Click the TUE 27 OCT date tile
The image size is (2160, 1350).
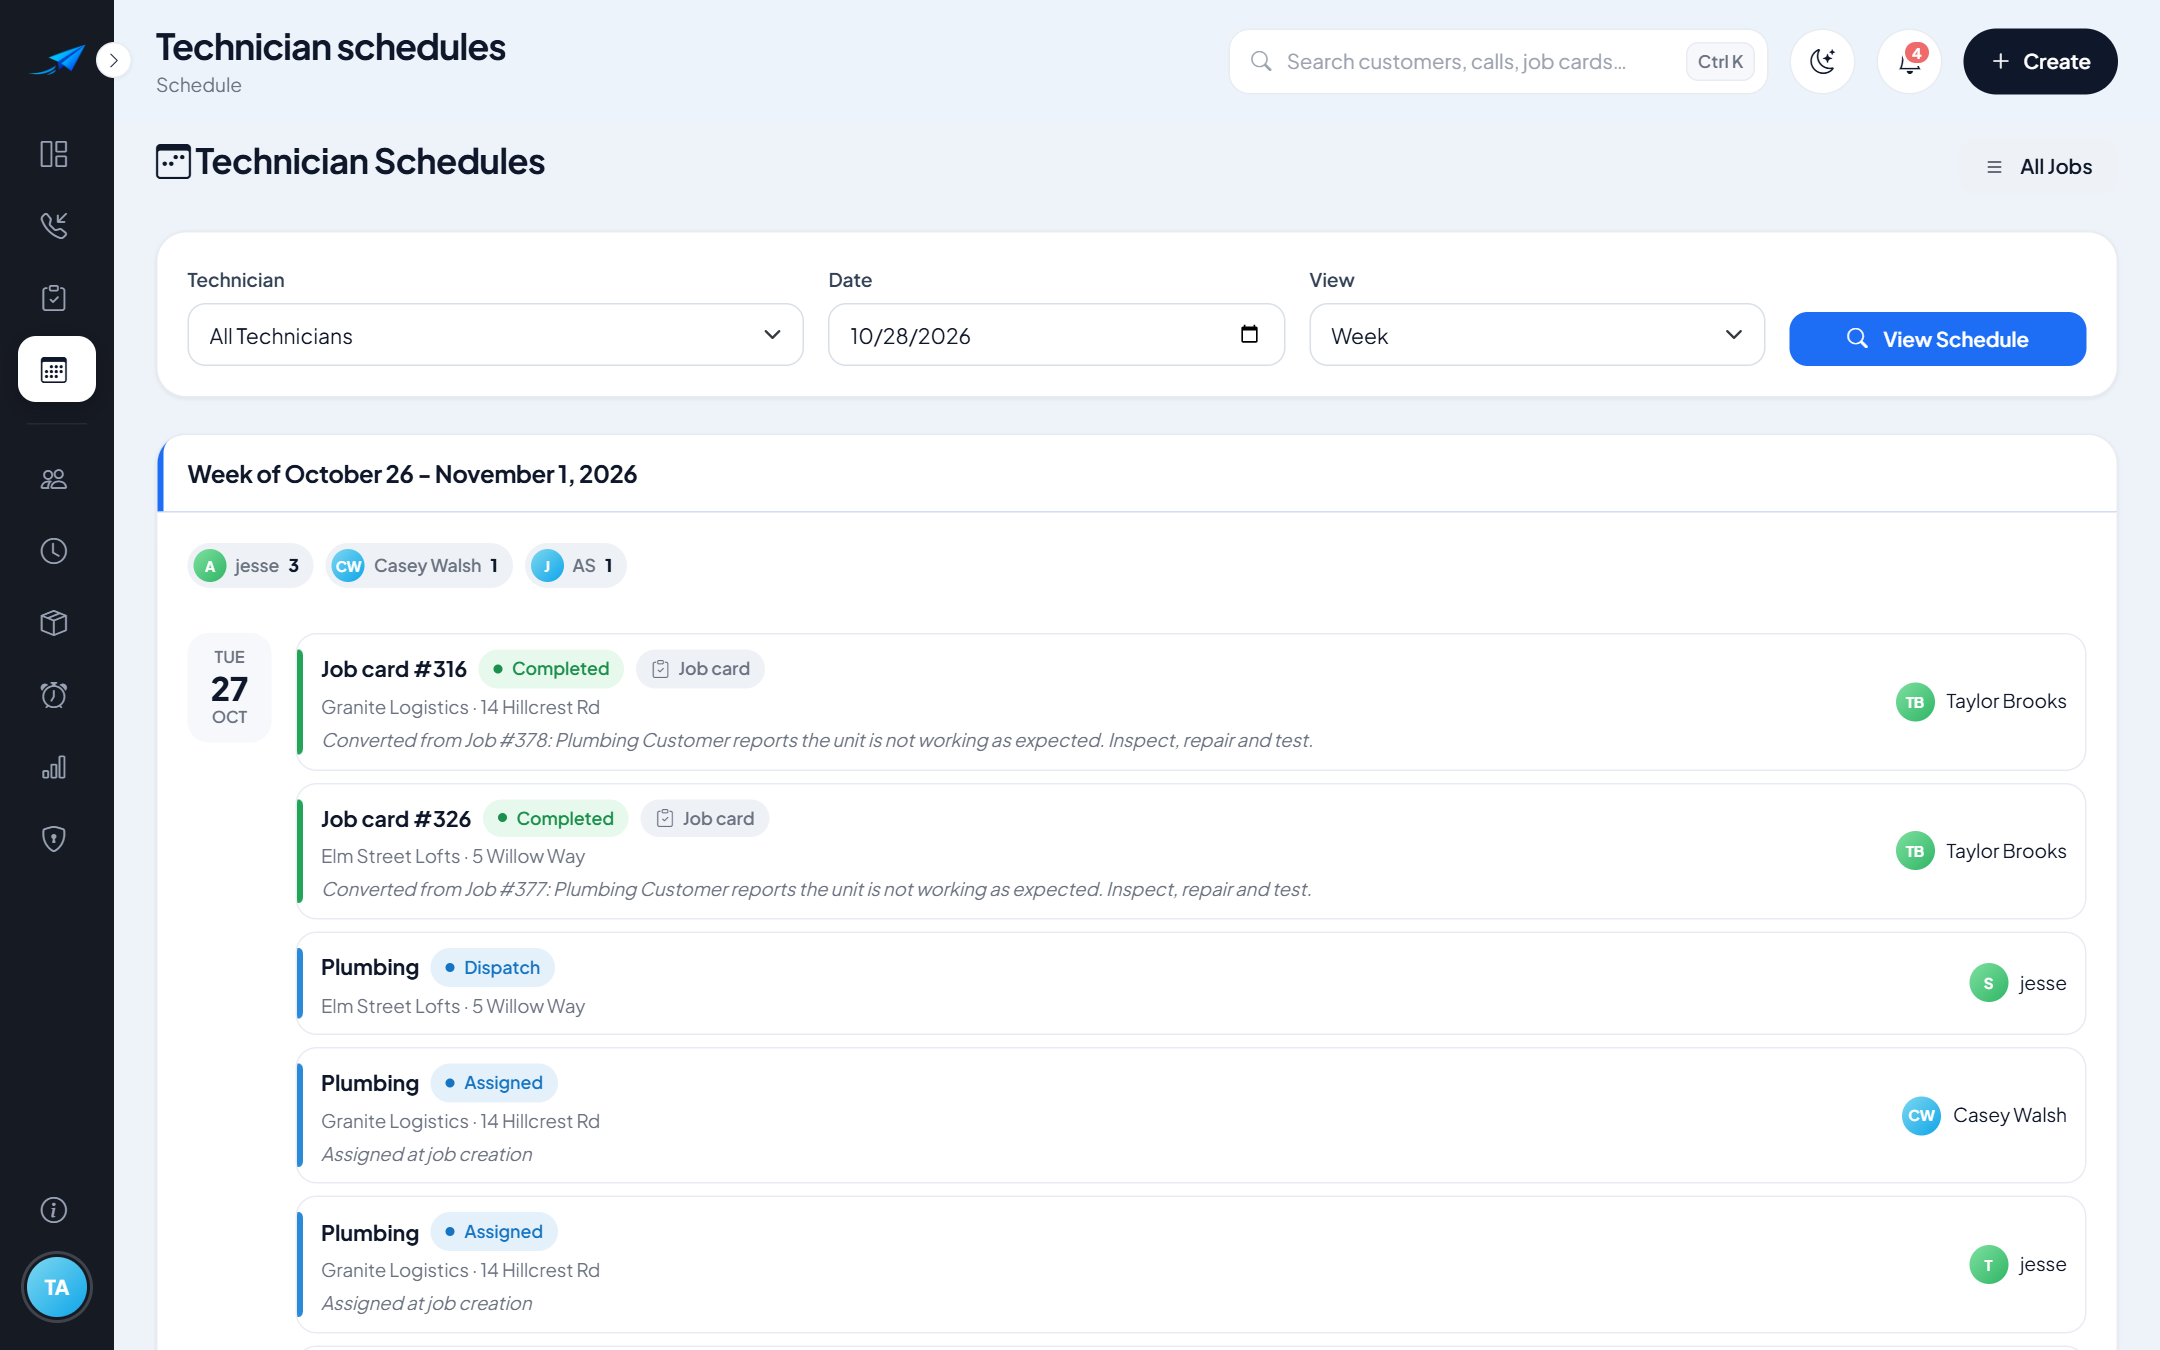(x=229, y=687)
